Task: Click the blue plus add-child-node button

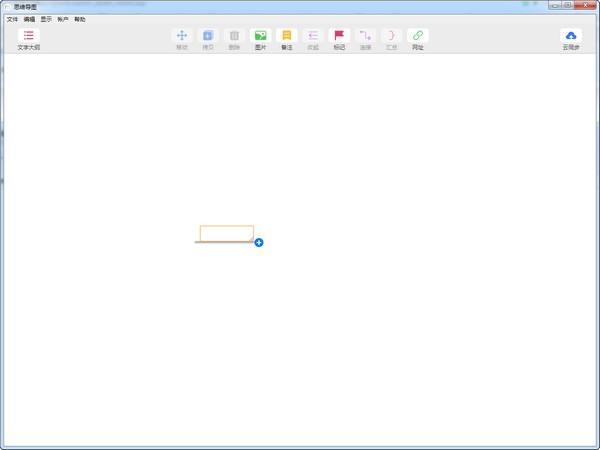Action: 259,243
